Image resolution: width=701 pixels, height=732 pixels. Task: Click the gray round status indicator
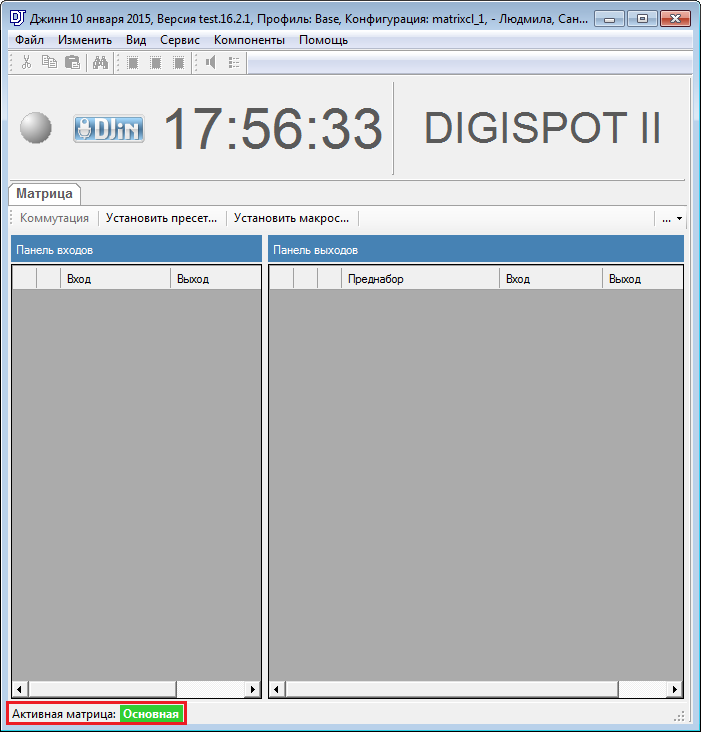[36, 128]
